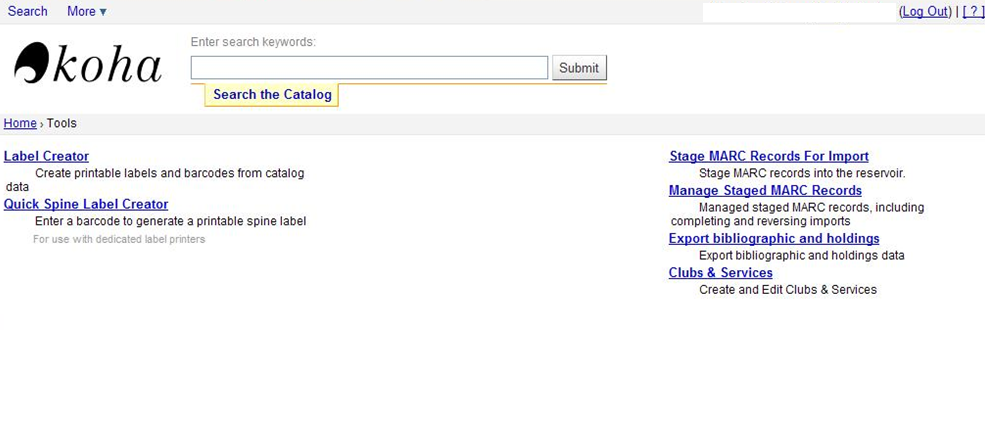
Task: Open Clubs & Services tool
Action: pyautogui.click(x=721, y=273)
